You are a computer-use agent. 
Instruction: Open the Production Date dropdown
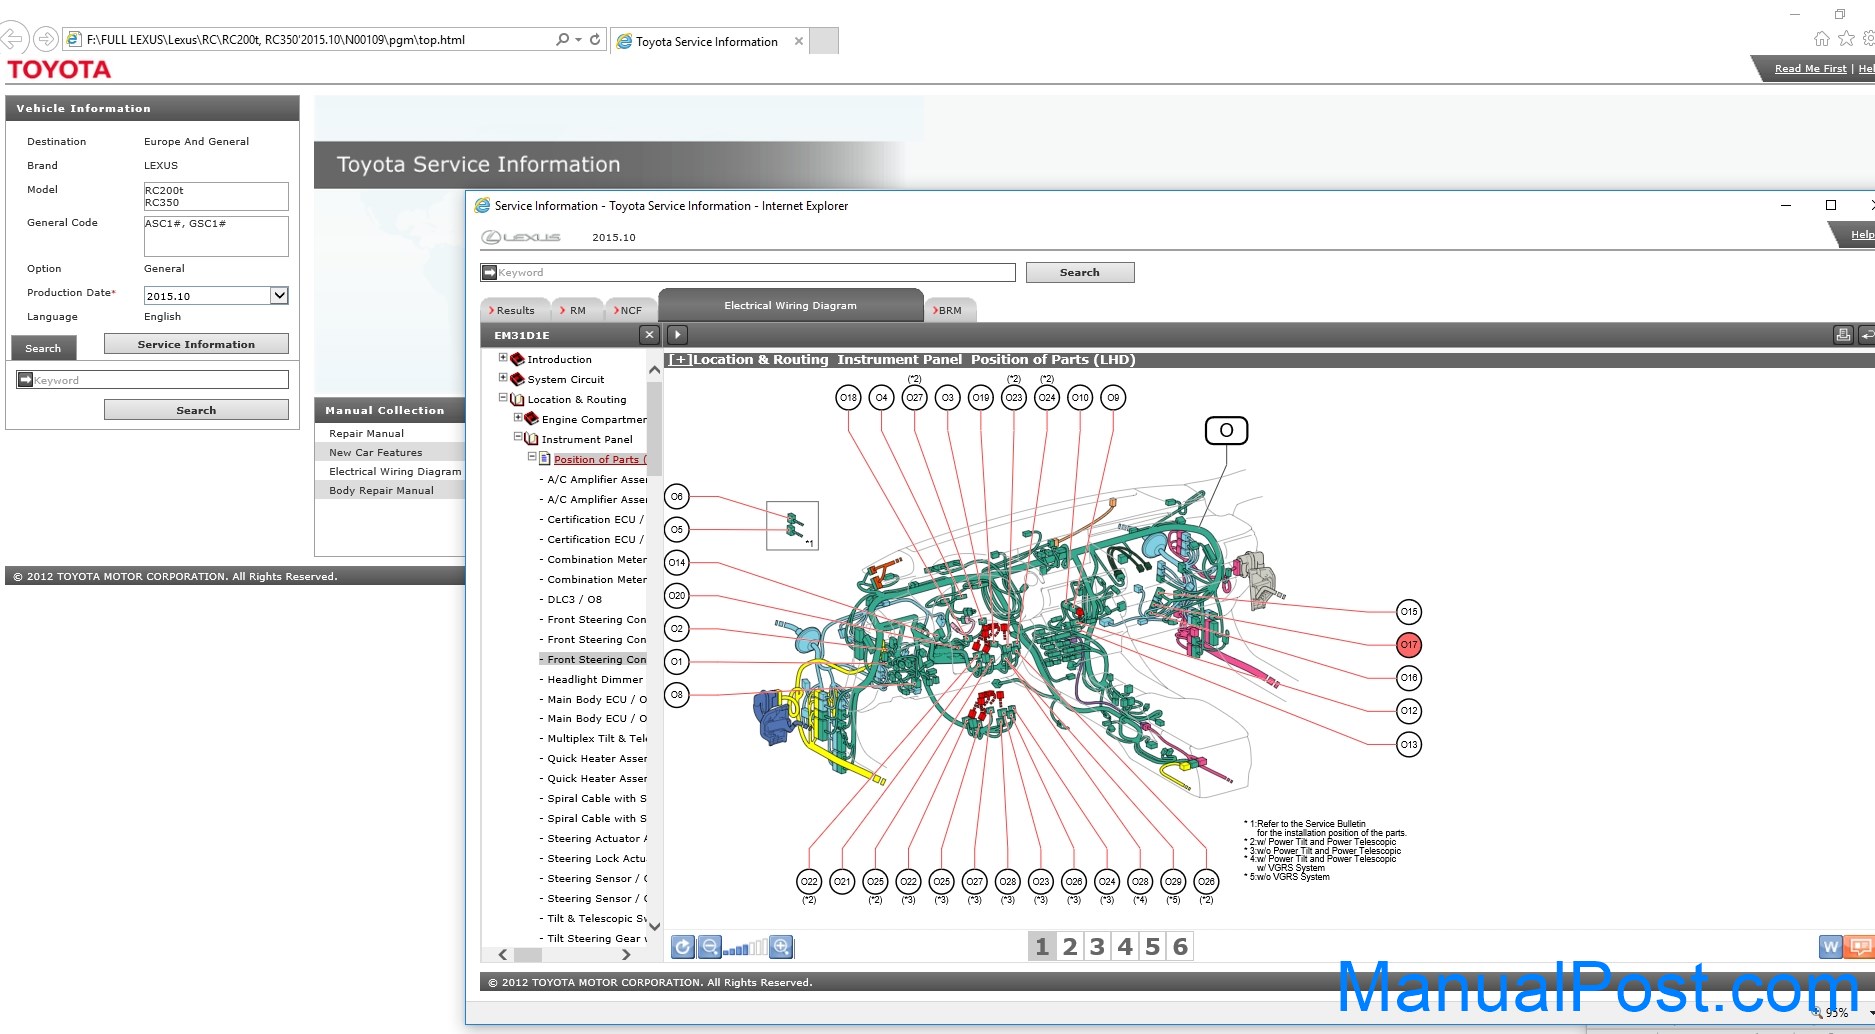click(279, 296)
